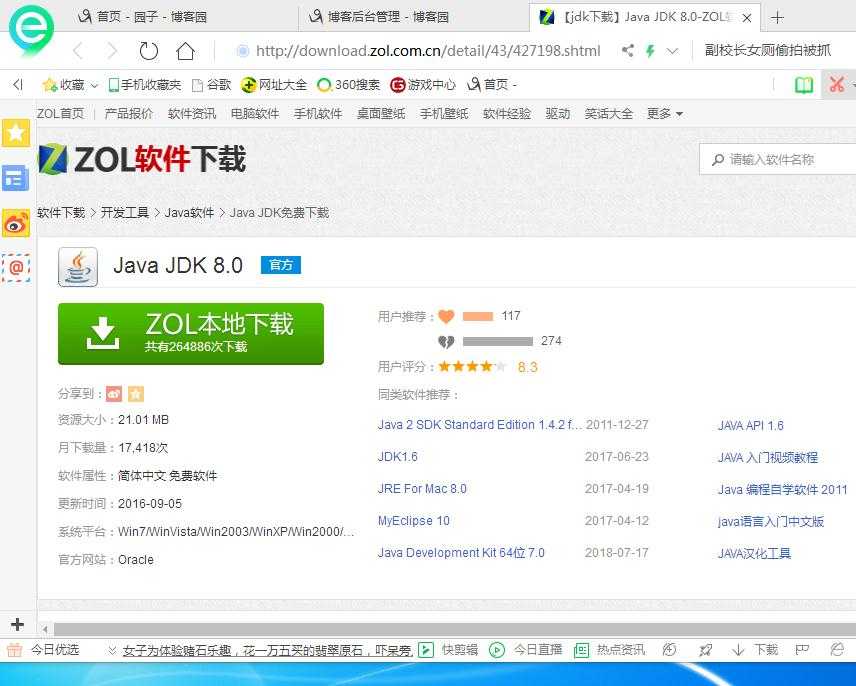Refresh the current page
Image resolution: width=856 pixels, height=686 pixels.
pos(148,49)
